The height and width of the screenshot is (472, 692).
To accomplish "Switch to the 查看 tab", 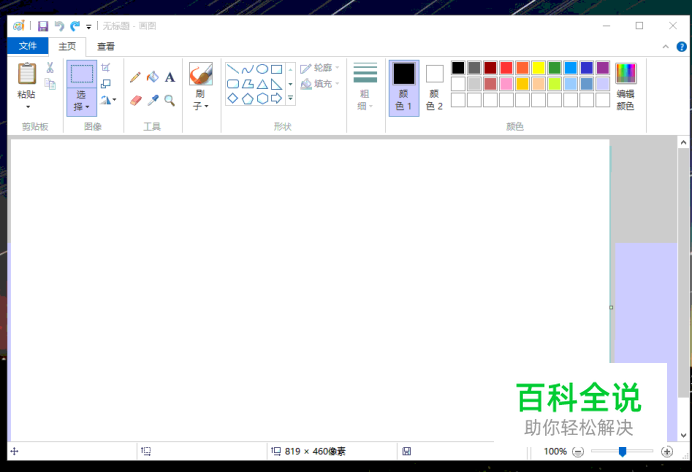I will coord(105,46).
